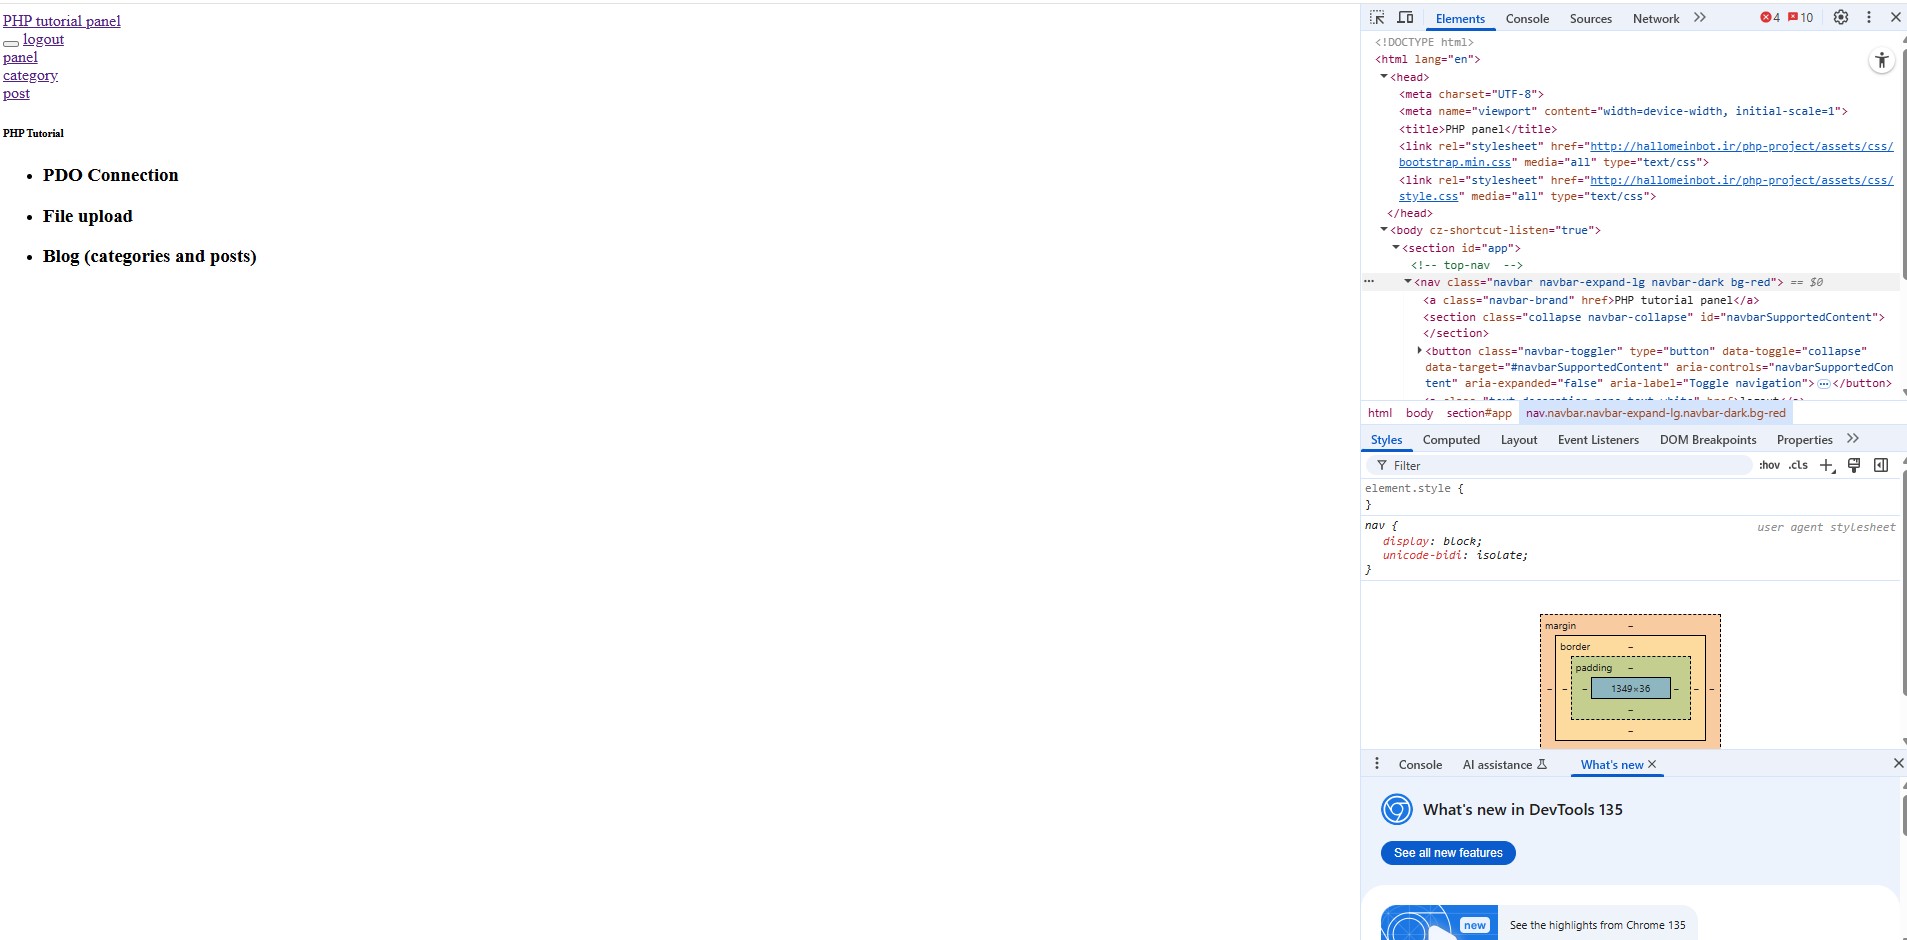Viewport: 1907px width, 940px height.
Task: Toggle the rendering emulation paintbrush icon
Action: 1854,465
